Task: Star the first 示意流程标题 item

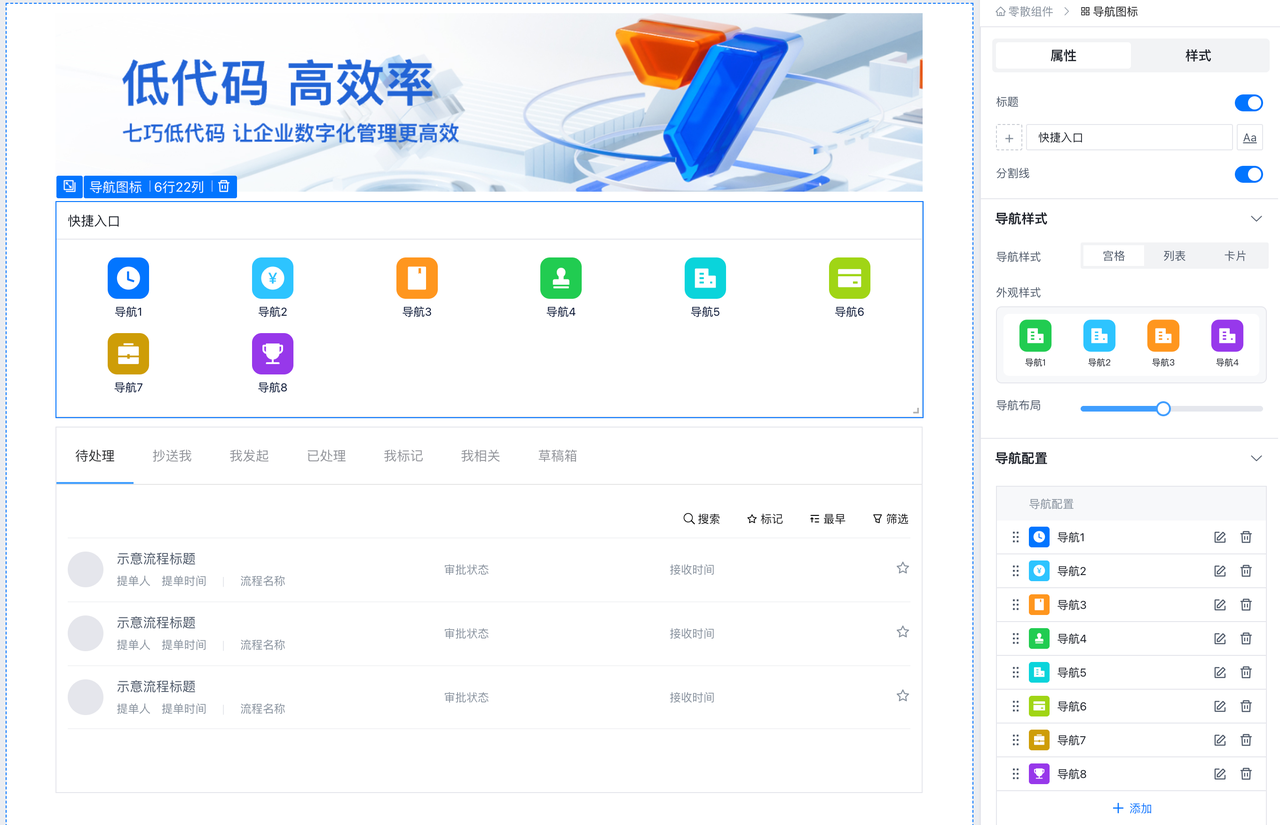Action: tap(902, 568)
